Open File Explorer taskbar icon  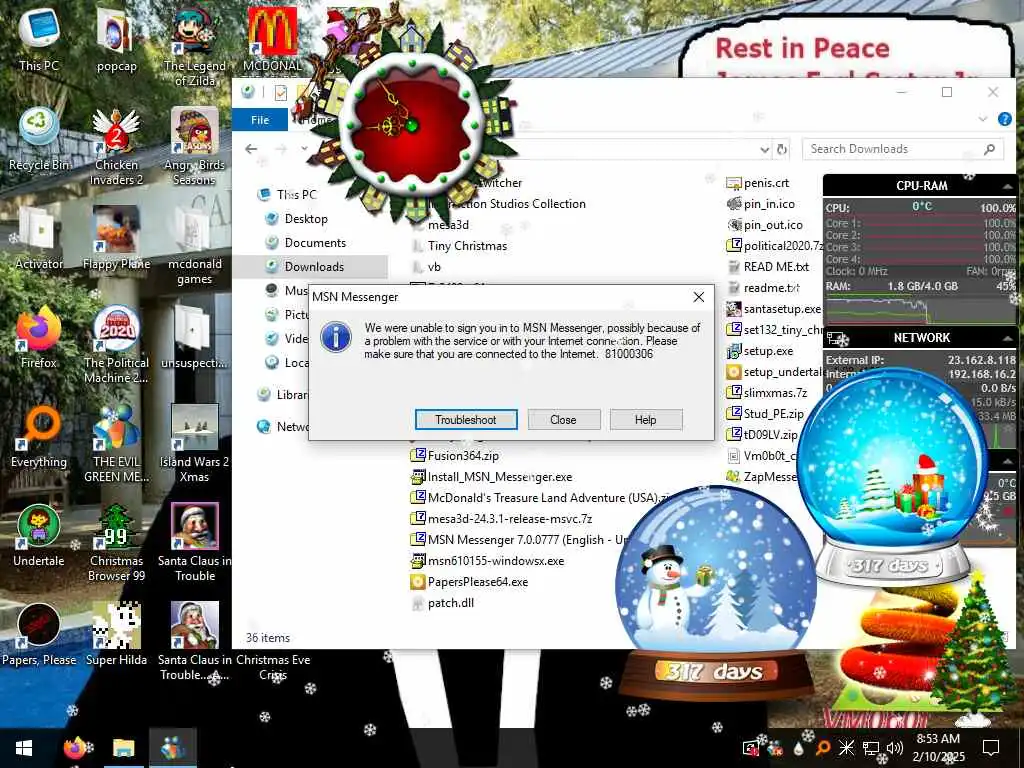coord(123,748)
